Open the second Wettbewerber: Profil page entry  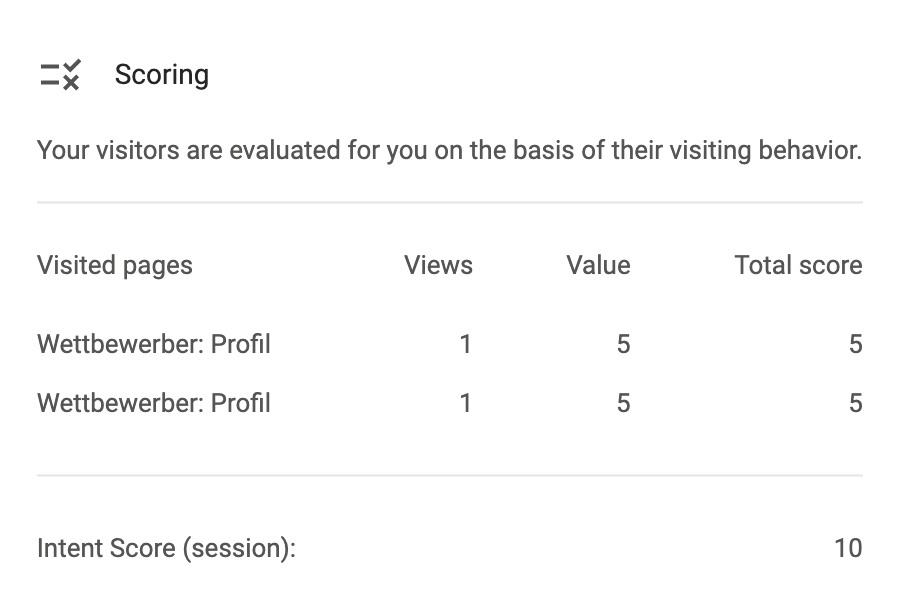coord(154,403)
